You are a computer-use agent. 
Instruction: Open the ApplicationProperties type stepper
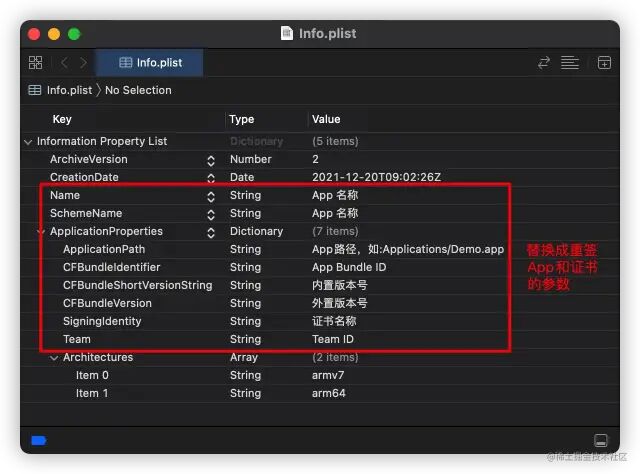point(211,233)
